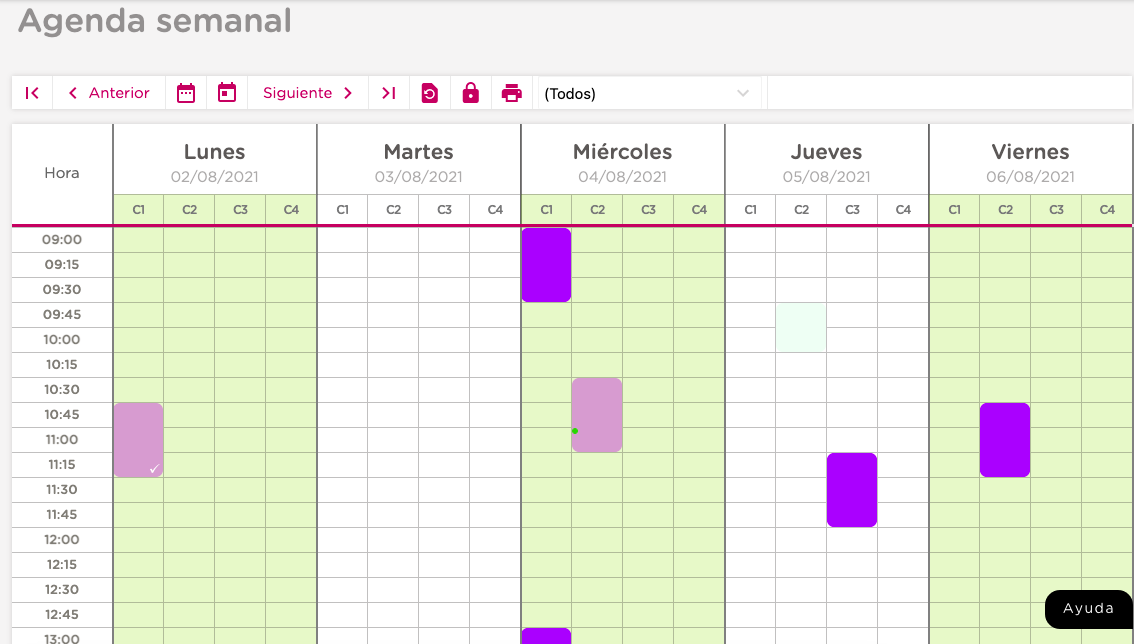The width and height of the screenshot is (1134, 644).
Task: Open Friday's purple 10:45 appointment in C2
Action: [x=1005, y=439]
